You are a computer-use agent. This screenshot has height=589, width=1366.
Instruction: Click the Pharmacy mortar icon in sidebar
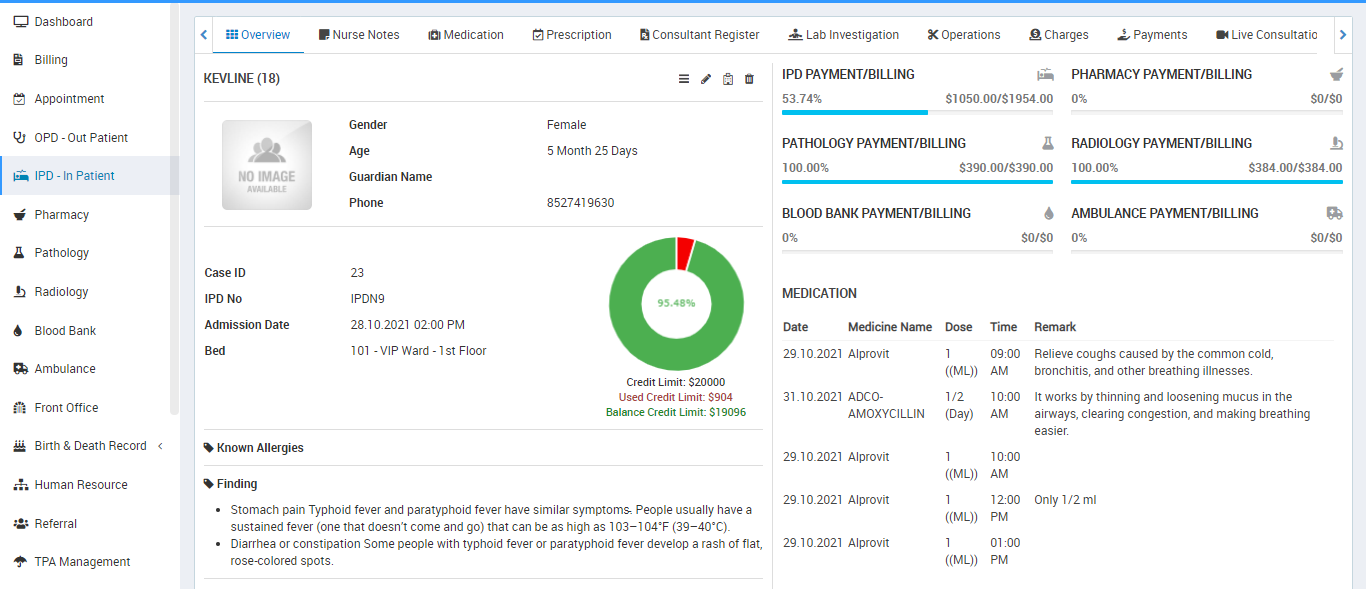click(x=20, y=215)
